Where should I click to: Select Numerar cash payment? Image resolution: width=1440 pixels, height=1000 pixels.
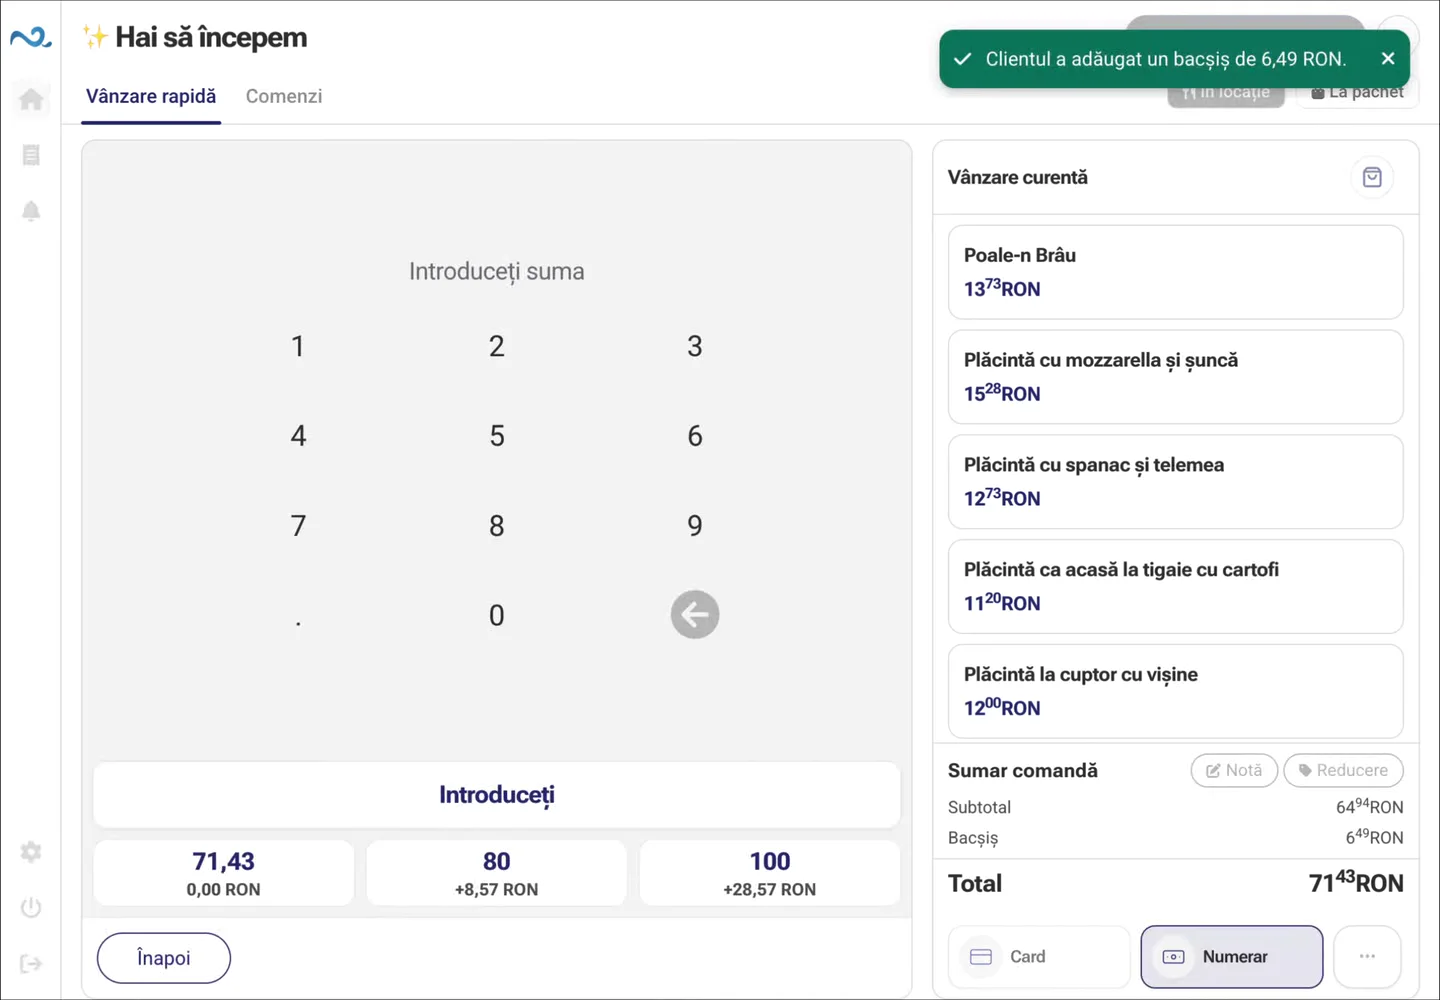[x=1232, y=957]
